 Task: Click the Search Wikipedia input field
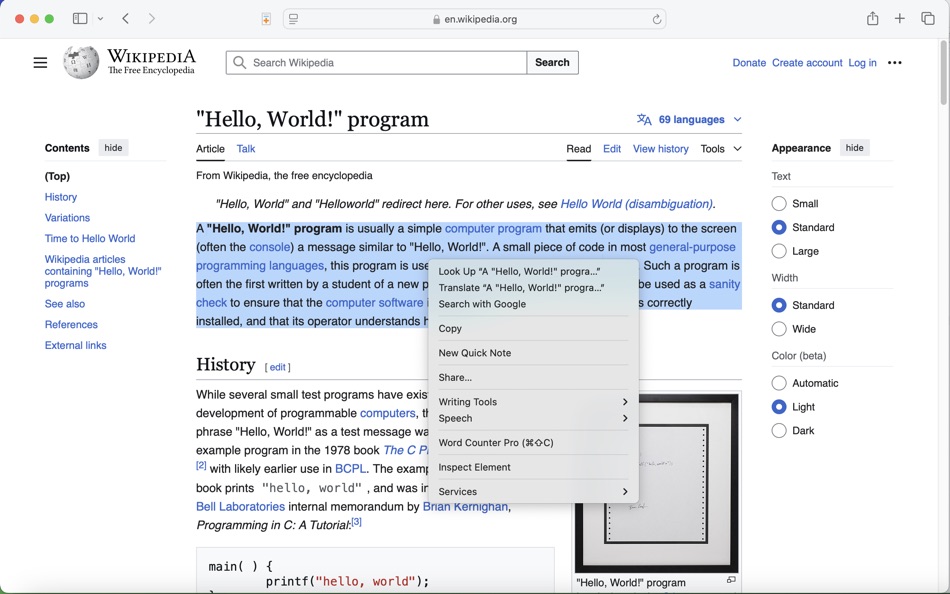[x=376, y=62]
